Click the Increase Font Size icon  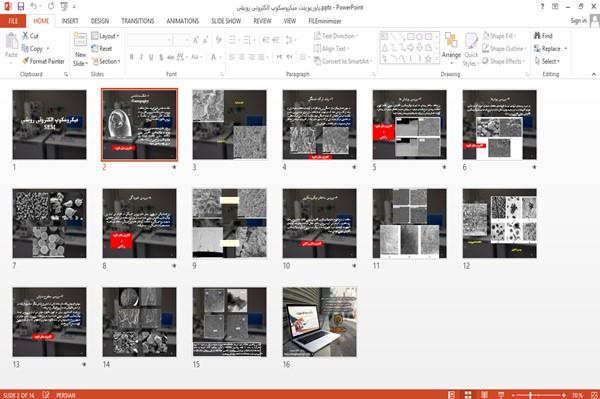pos(196,40)
